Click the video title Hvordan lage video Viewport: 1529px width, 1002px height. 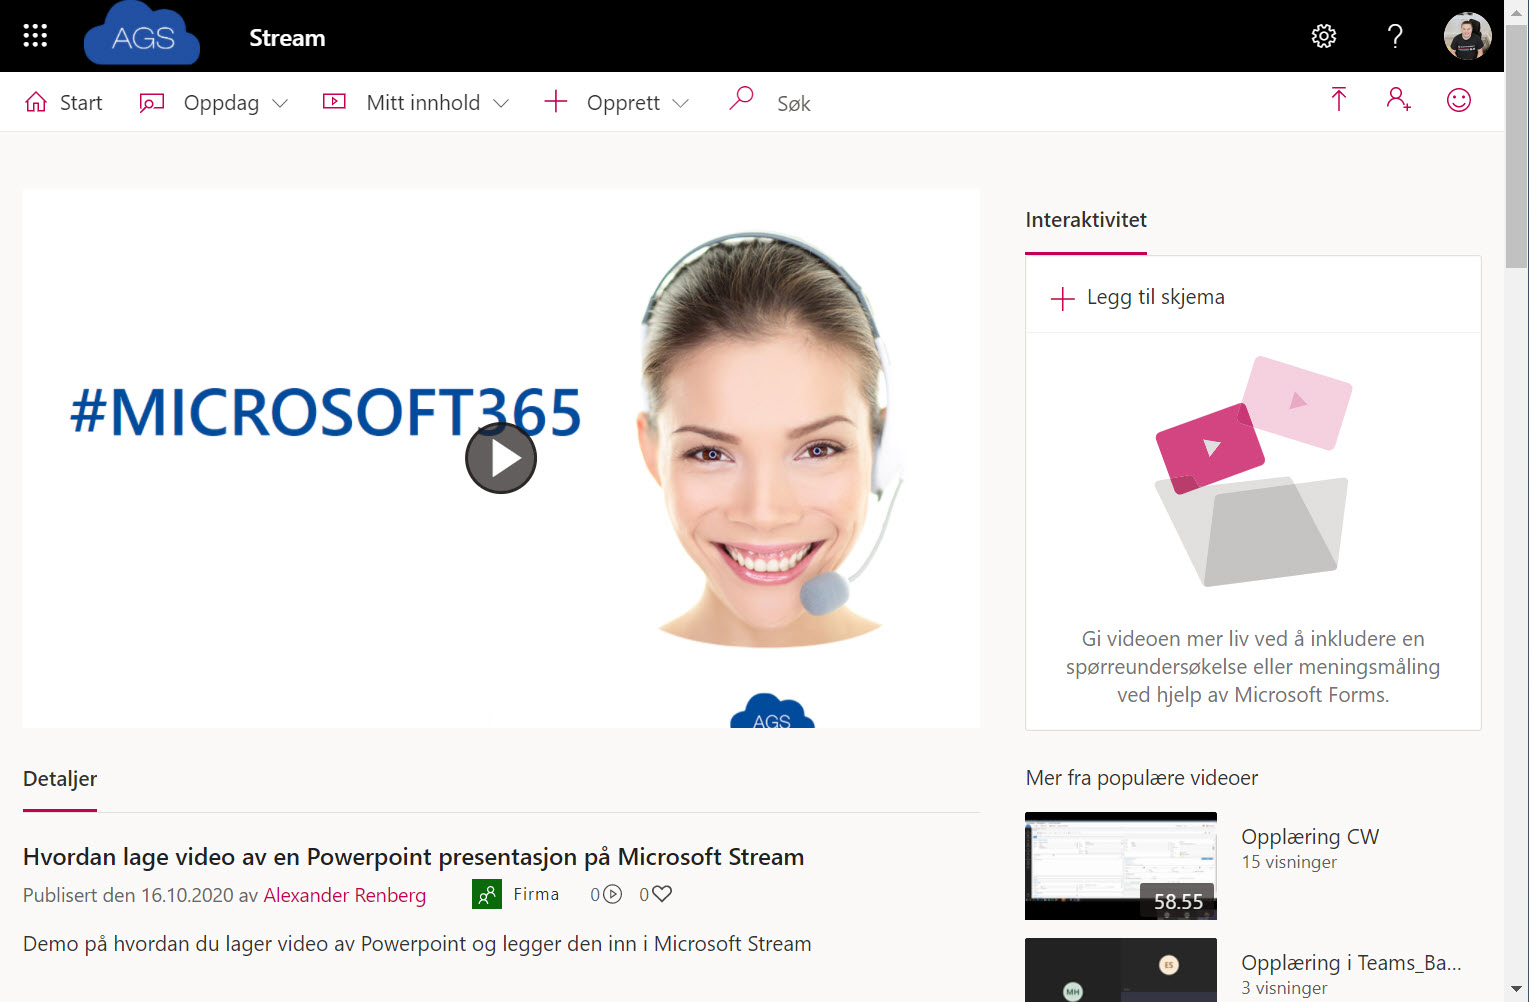(414, 857)
